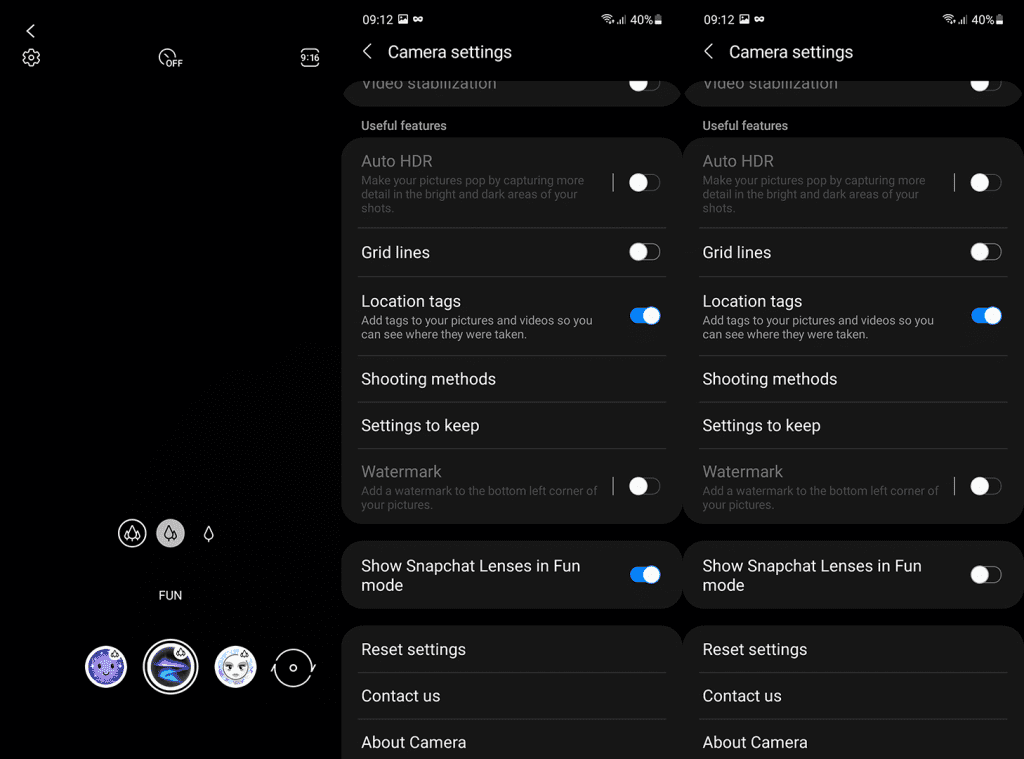Open Settings to keep in right screen
This screenshot has width=1024, height=759.
pos(853,425)
